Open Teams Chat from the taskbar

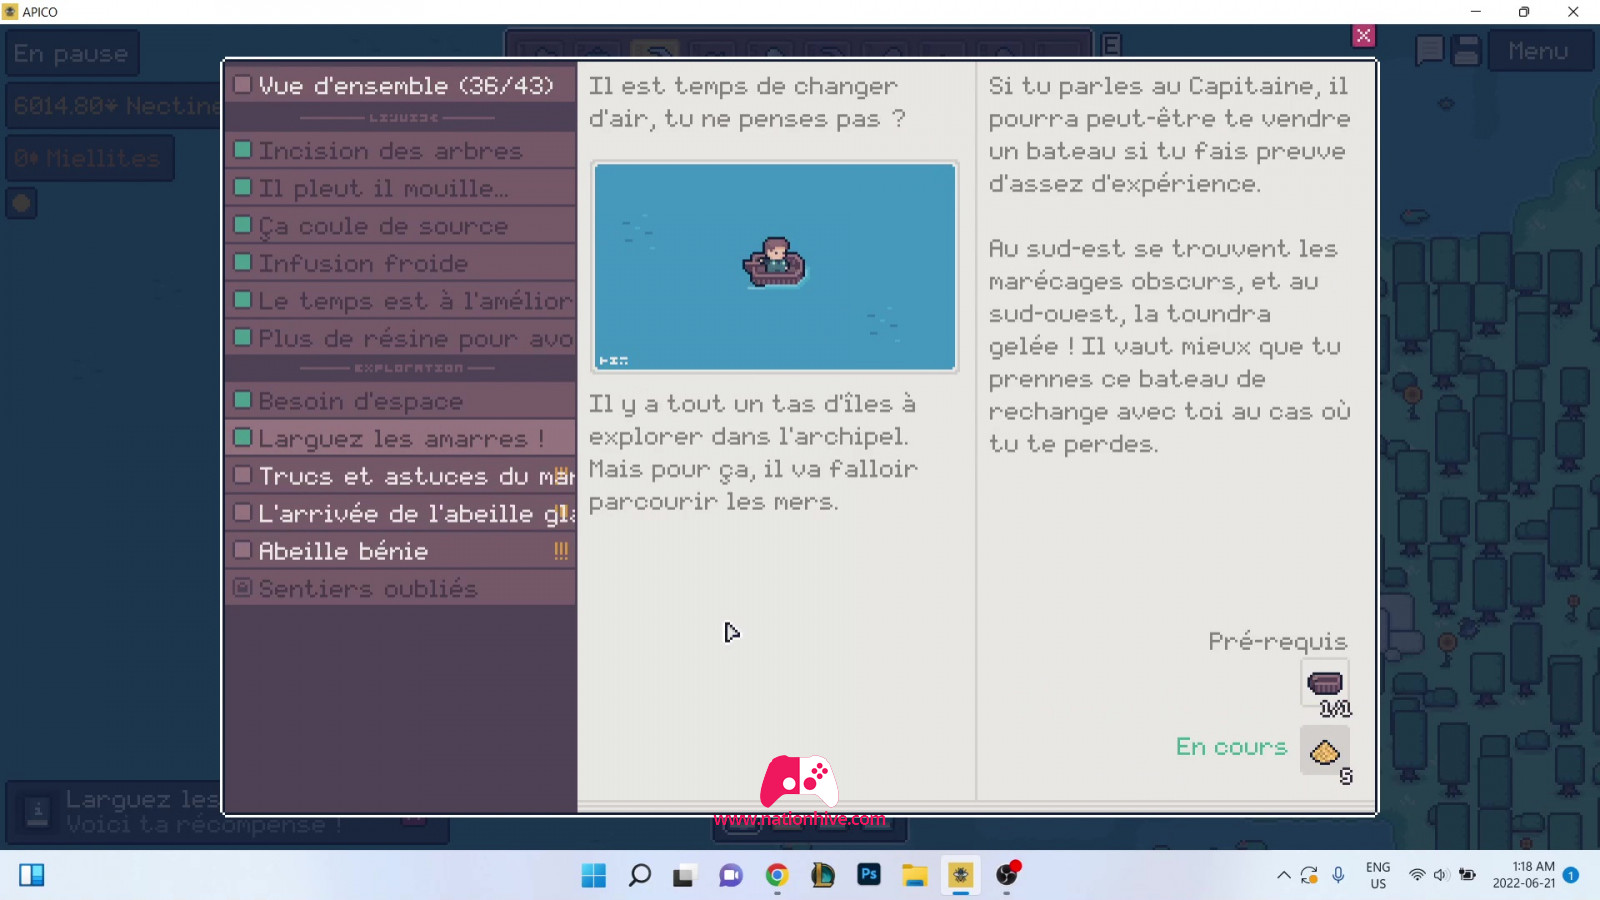coord(731,876)
